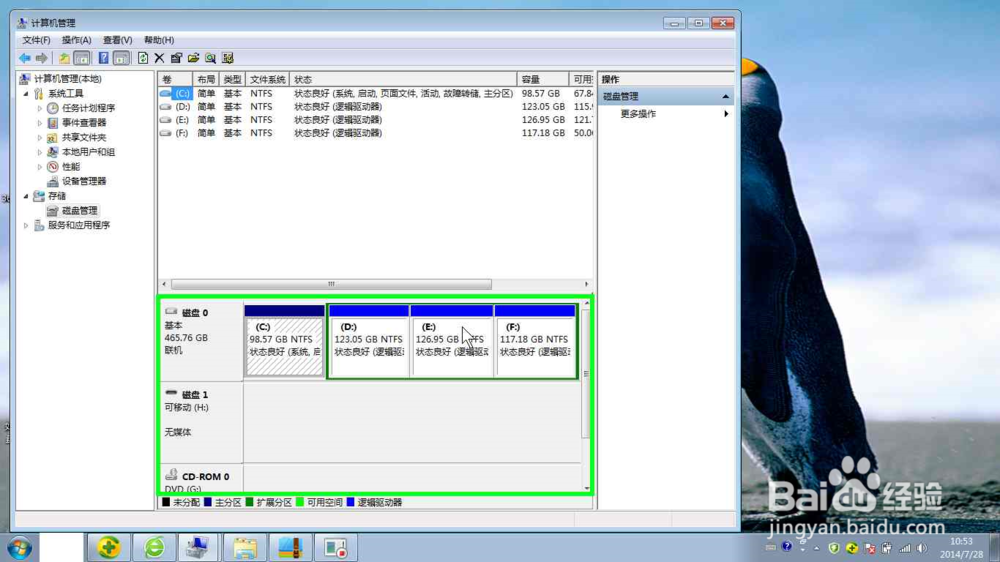Click the refresh toolbar icon
Image resolution: width=1000 pixels, height=562 pixels.
pos(143,58)
